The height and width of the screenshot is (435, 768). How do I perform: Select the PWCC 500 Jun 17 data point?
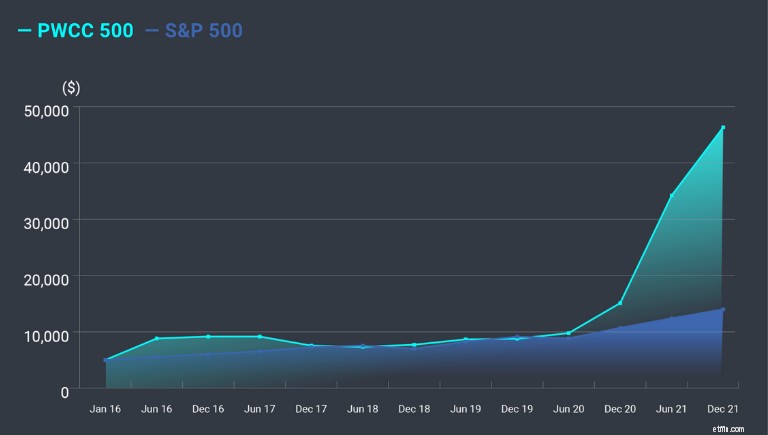tap(260, 337)
